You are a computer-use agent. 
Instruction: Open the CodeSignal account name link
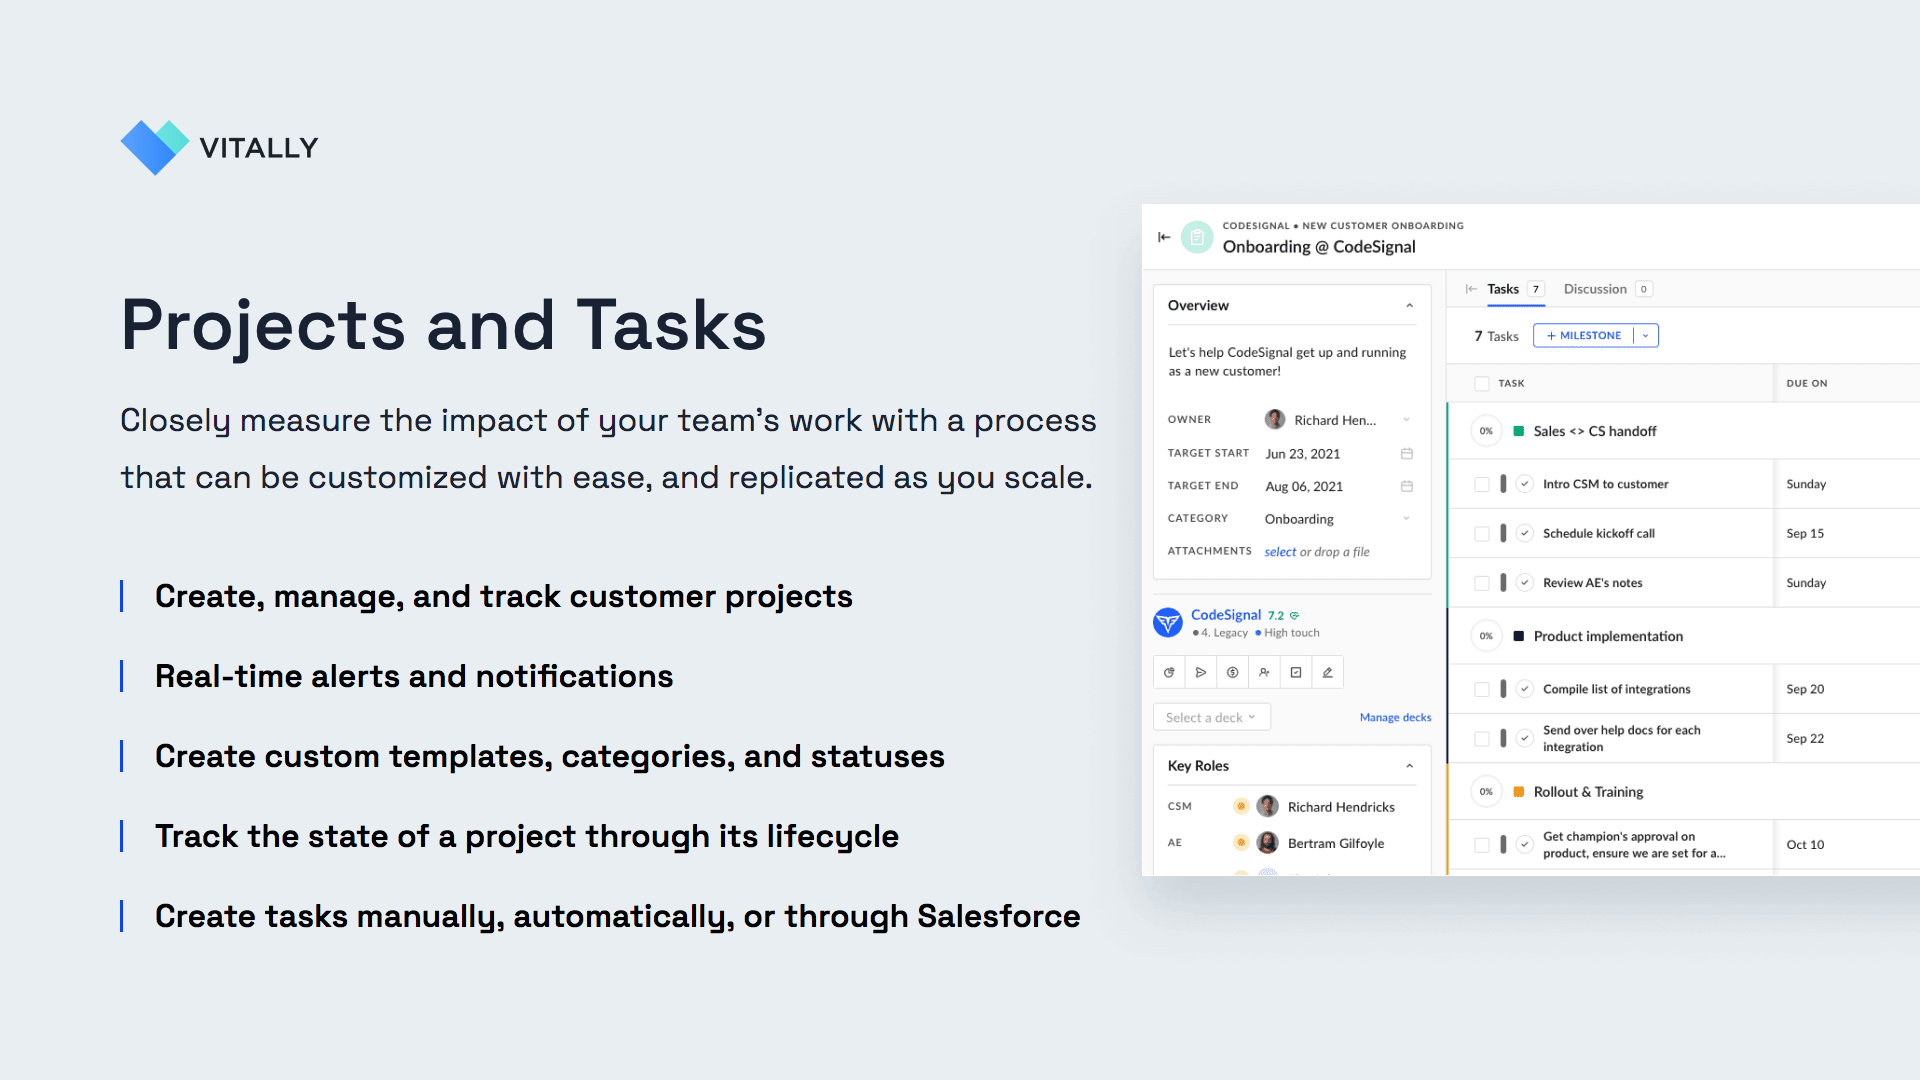coord(1226,615)
